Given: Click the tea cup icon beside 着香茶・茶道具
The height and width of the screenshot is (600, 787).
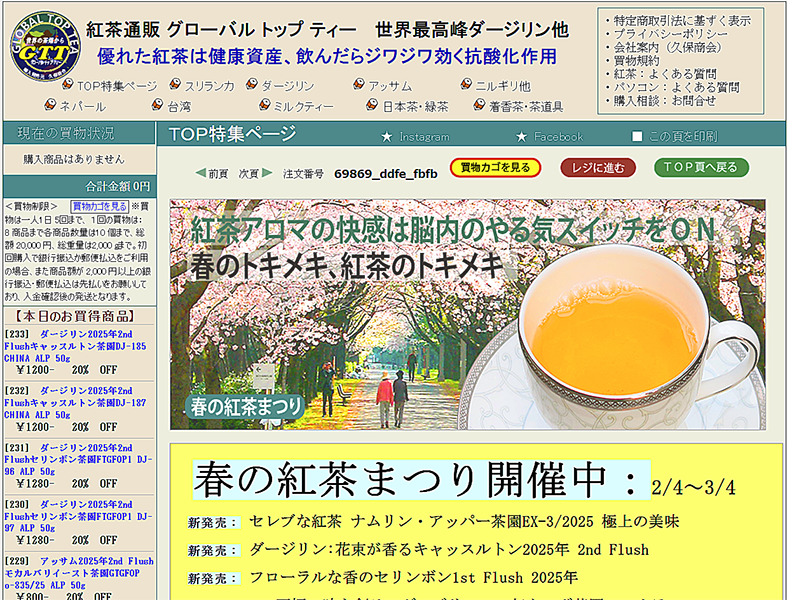Looking at the screenshot, I should point(480,104).
